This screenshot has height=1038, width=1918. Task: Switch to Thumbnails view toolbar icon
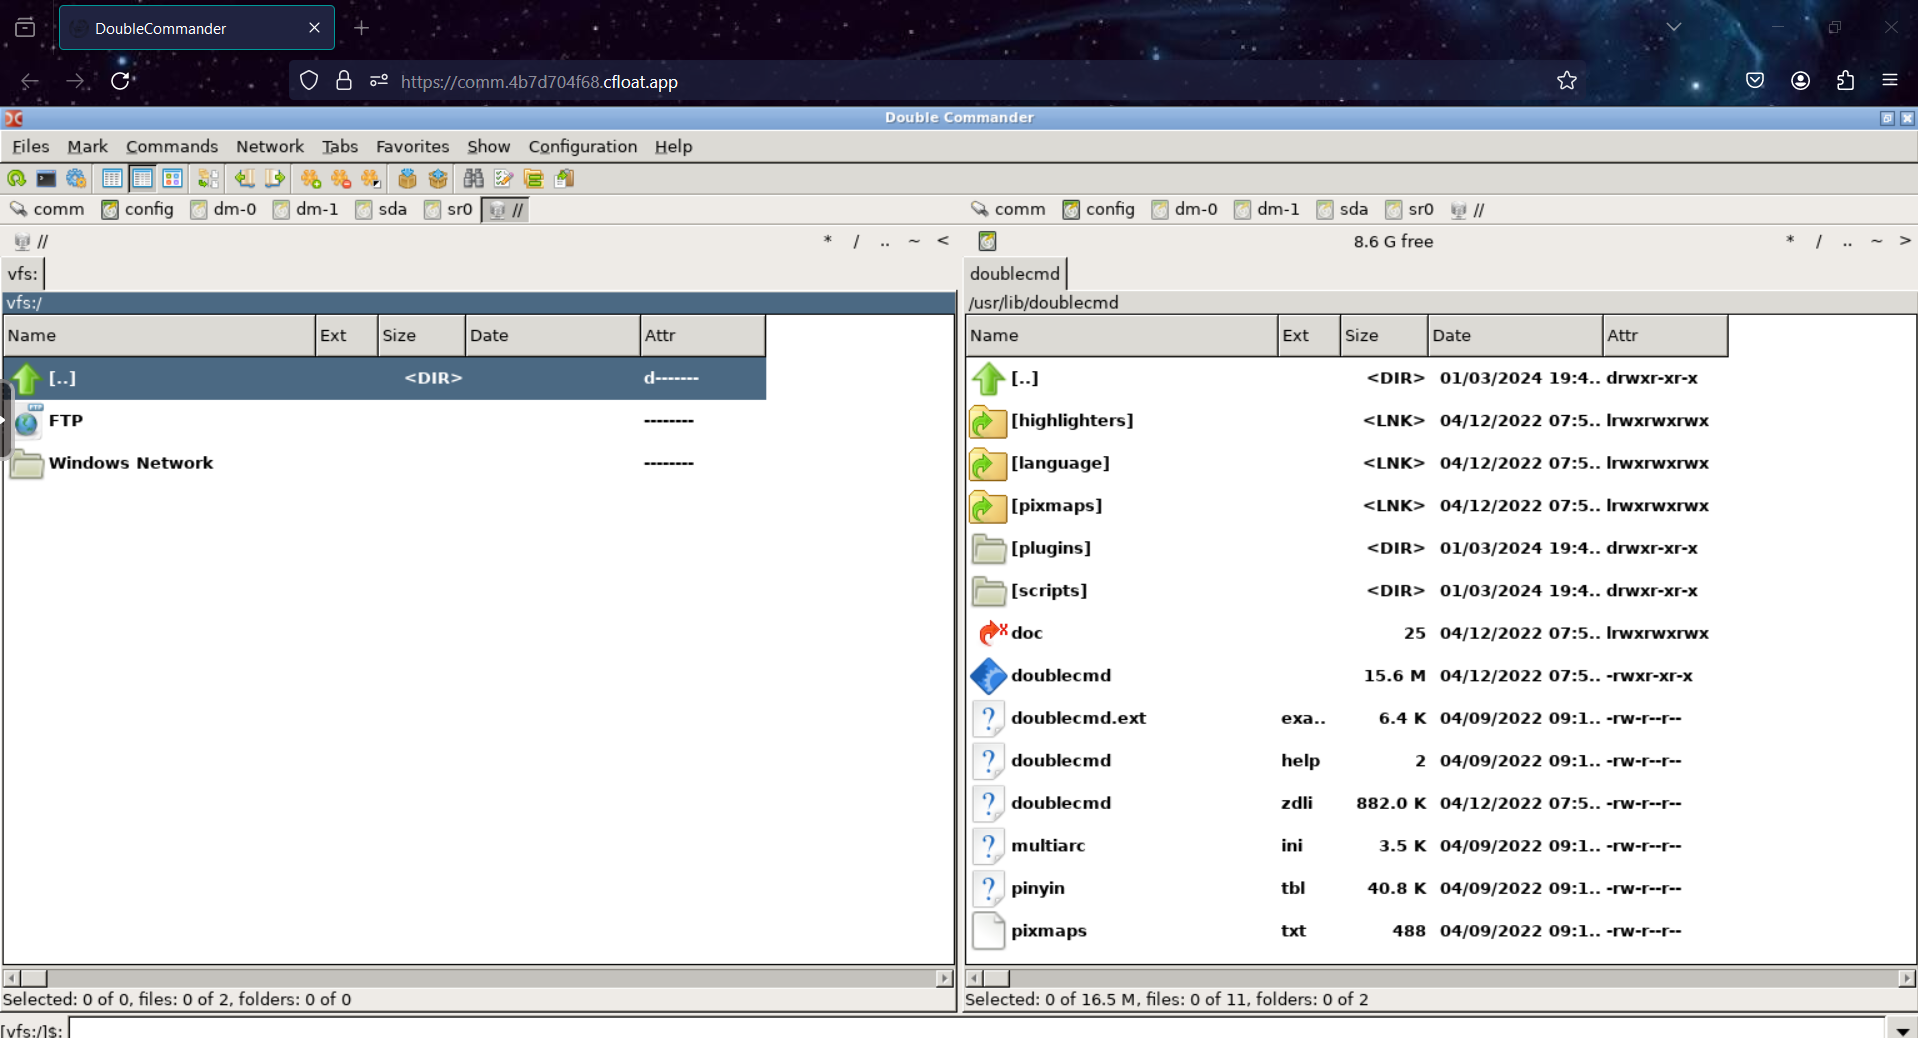click(172, 178)
